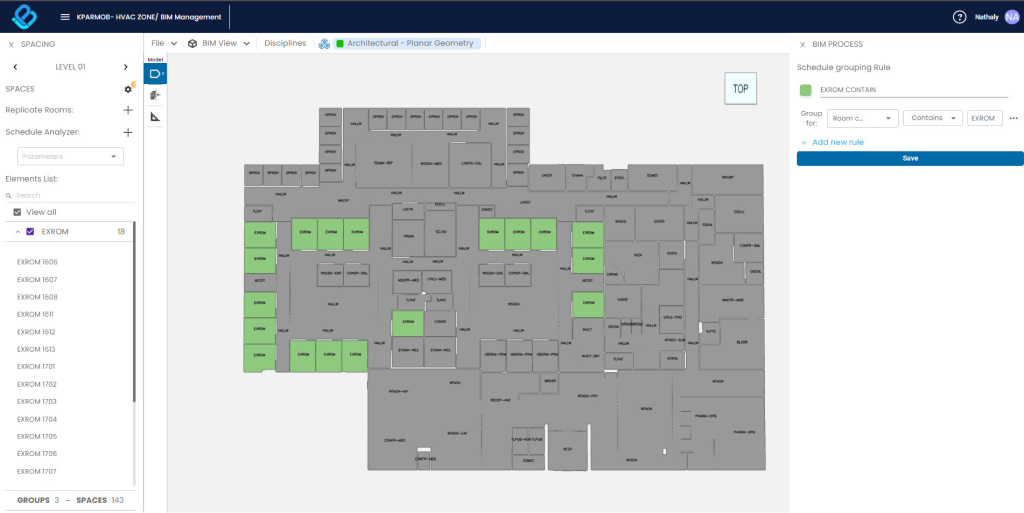Click the Disciplines layers icon
This screenshot has height=513, width=1024.
(323, 44)
